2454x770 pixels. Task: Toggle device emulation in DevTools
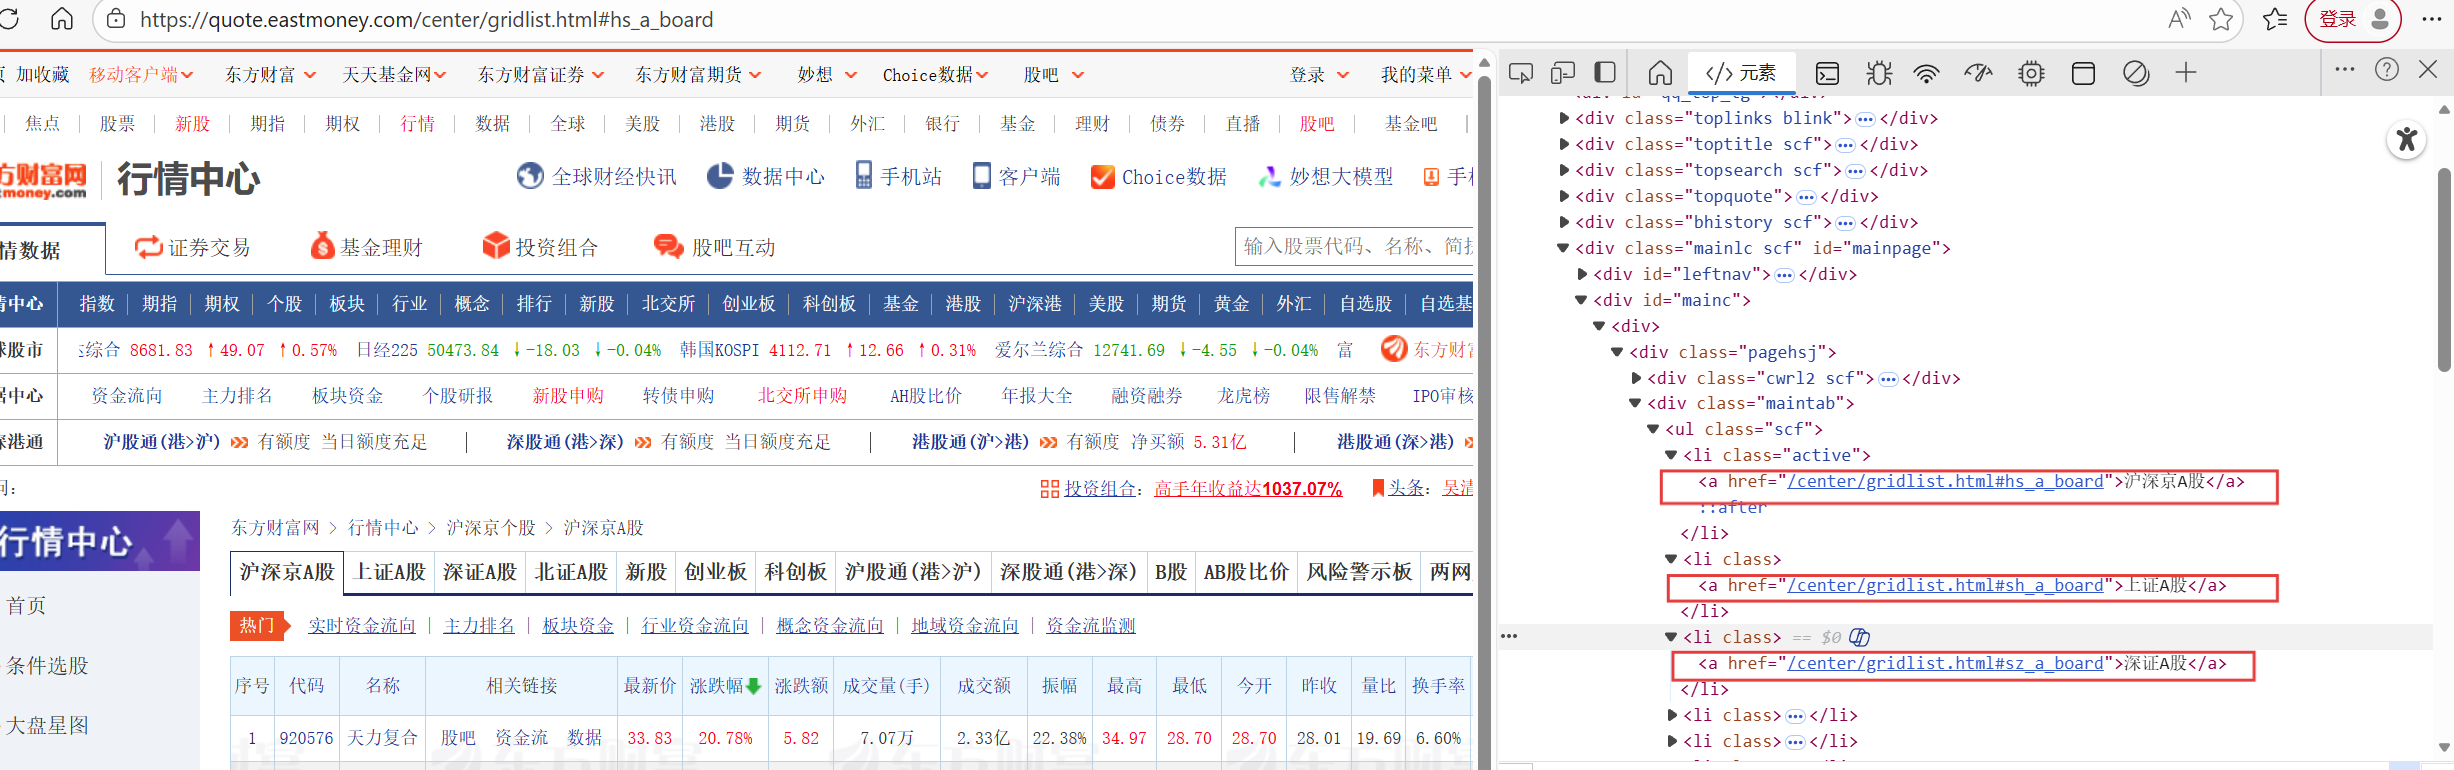[1563, 73]
